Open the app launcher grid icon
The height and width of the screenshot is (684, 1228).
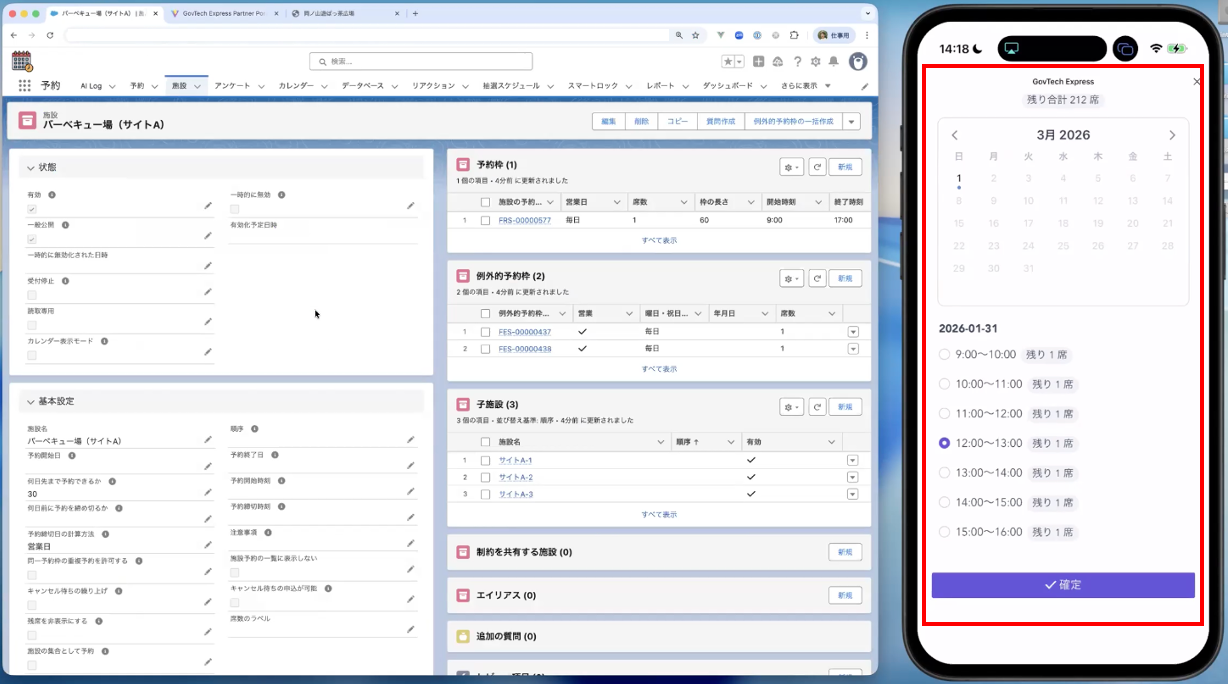(25, 86)
